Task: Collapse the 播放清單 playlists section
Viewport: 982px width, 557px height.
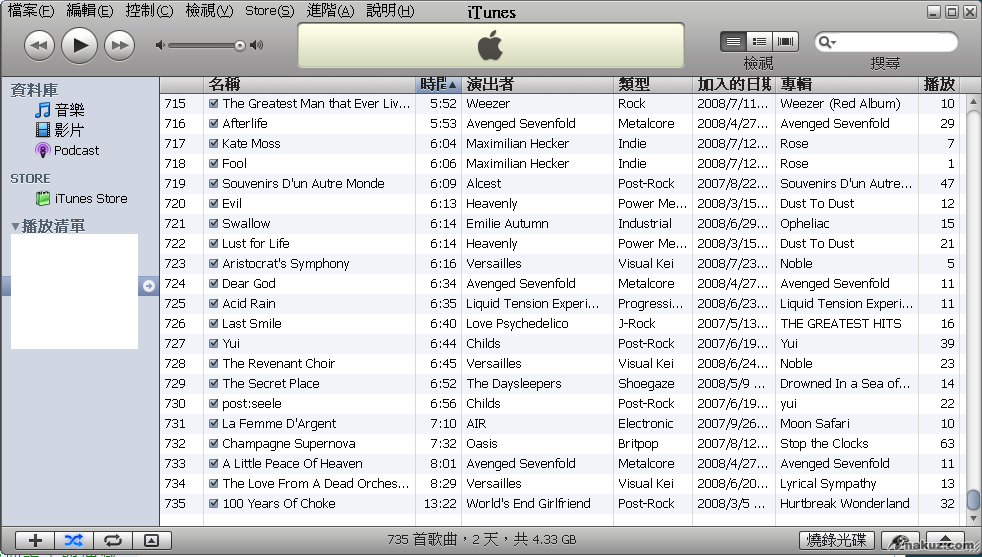Action: click(x=16, y=227)
